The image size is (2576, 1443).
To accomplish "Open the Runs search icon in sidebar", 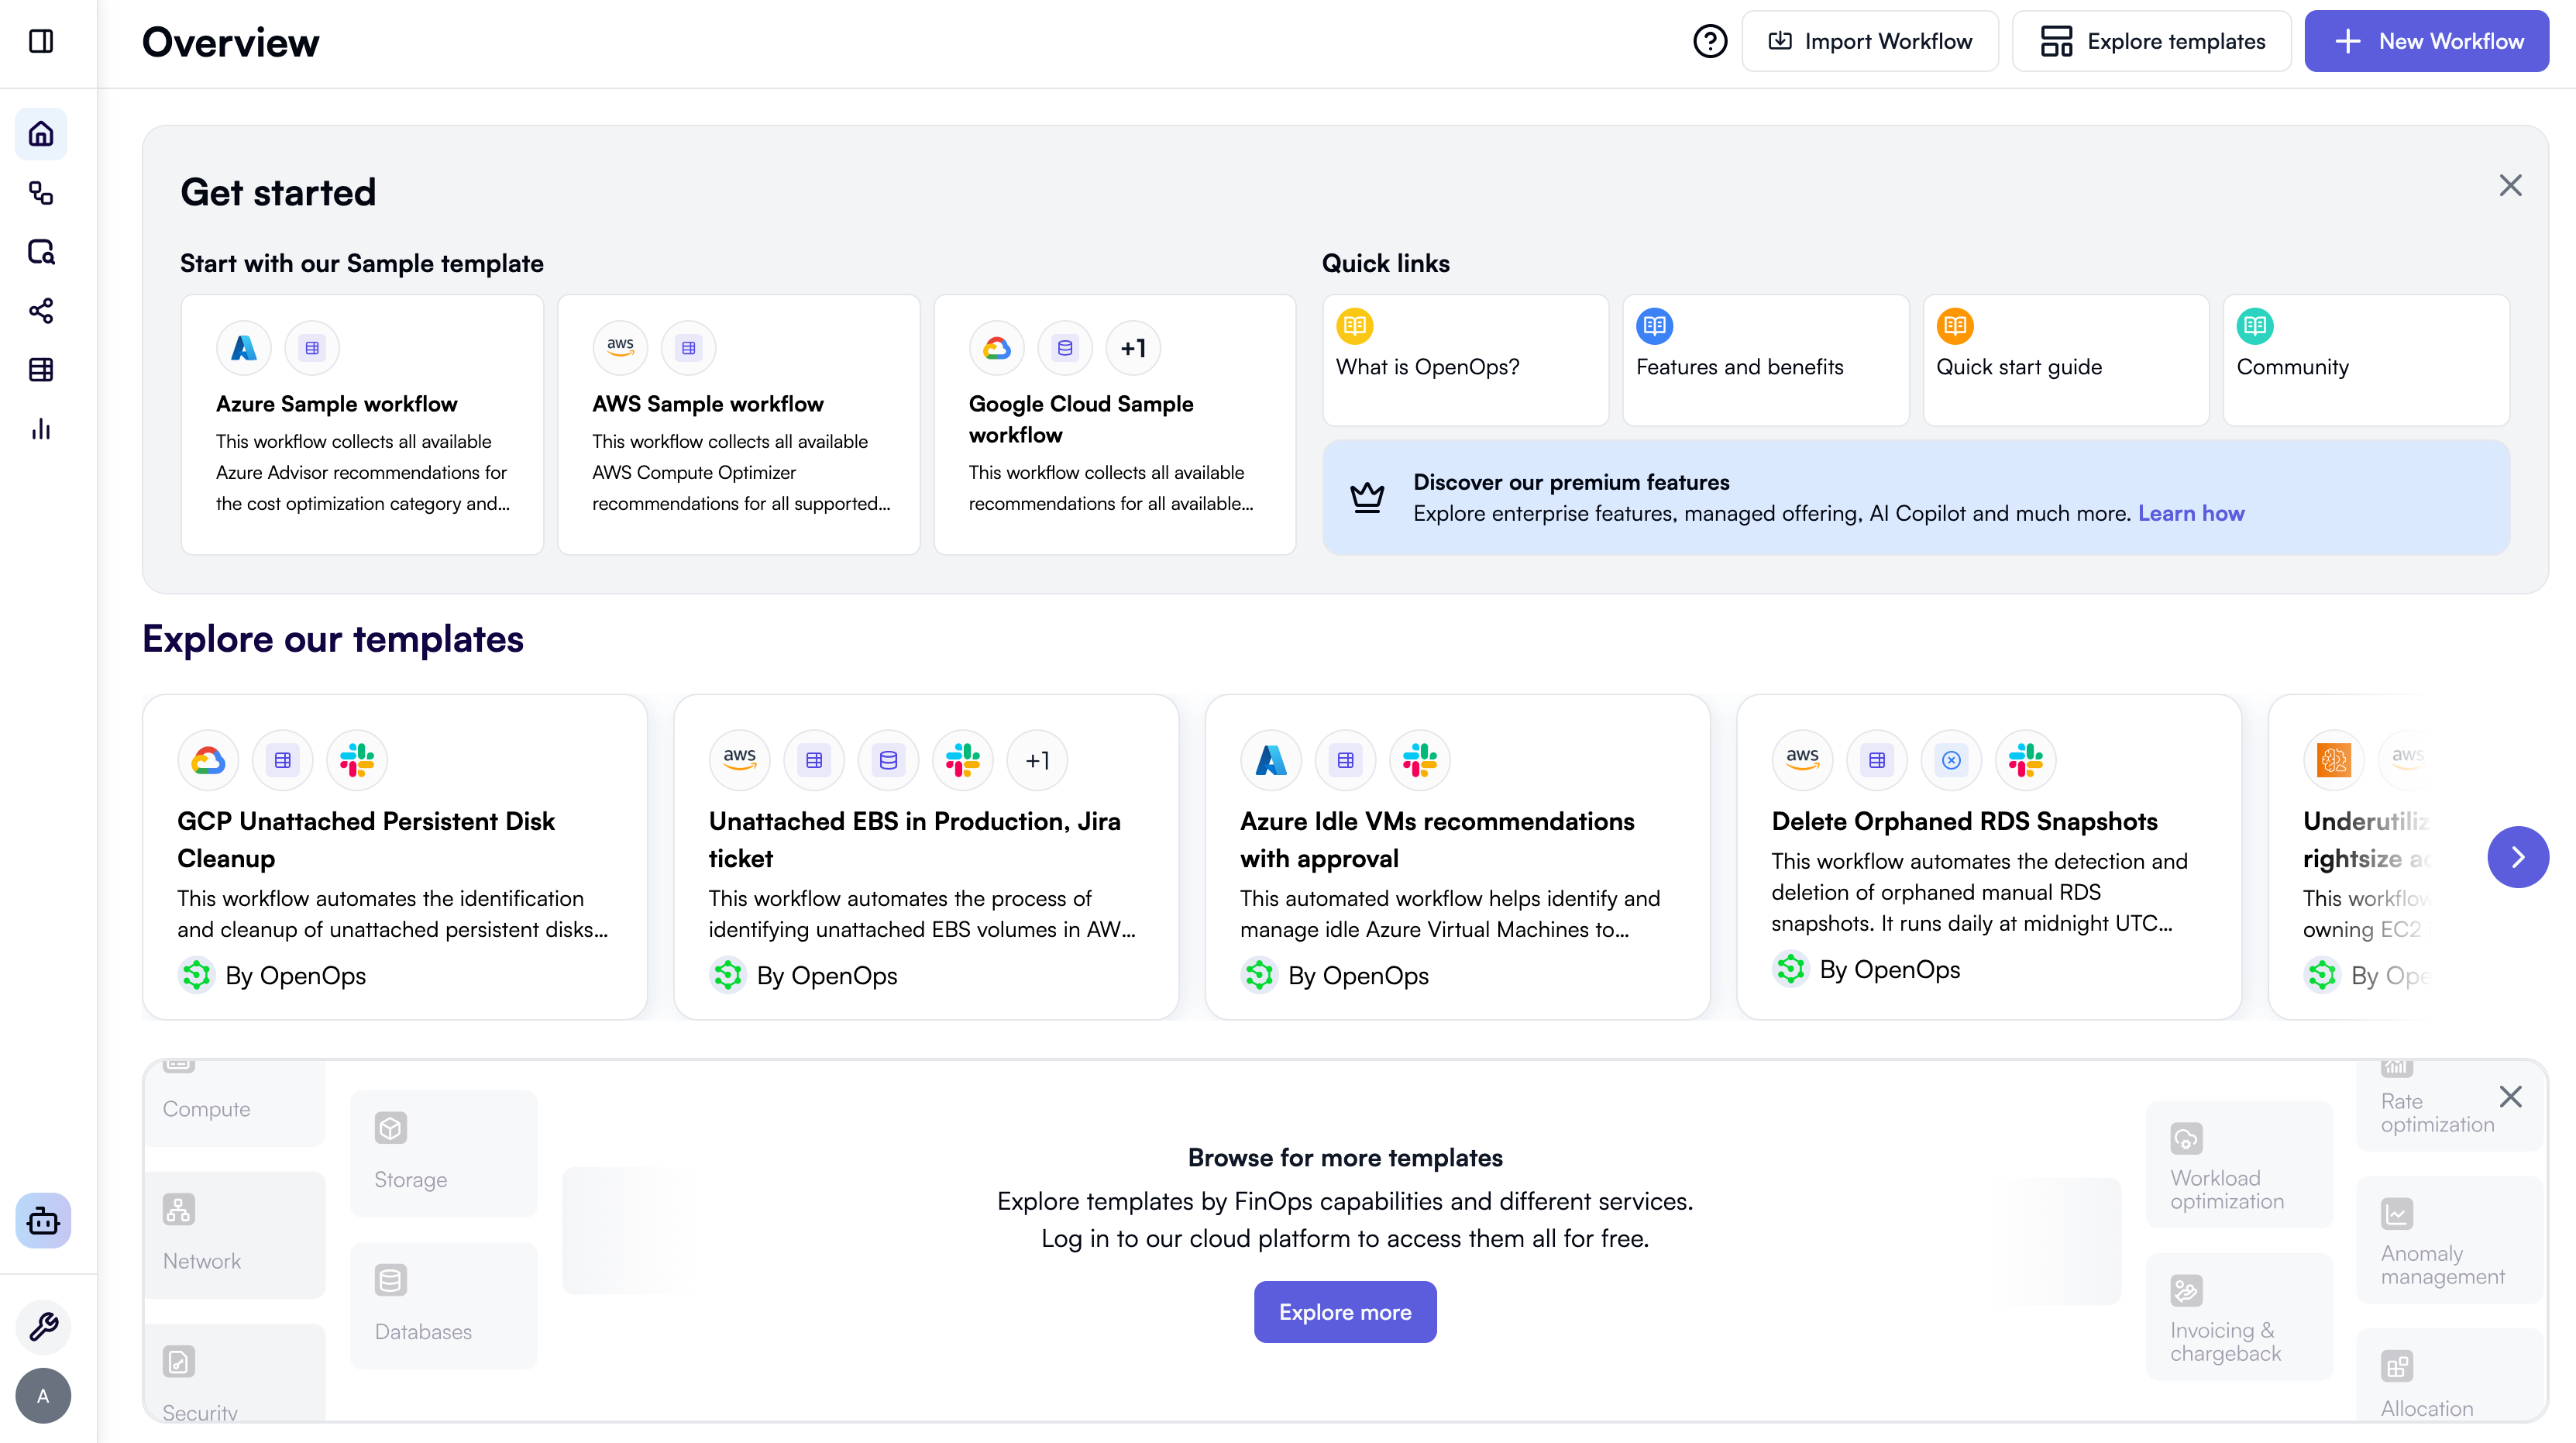I will pos(41,251).
